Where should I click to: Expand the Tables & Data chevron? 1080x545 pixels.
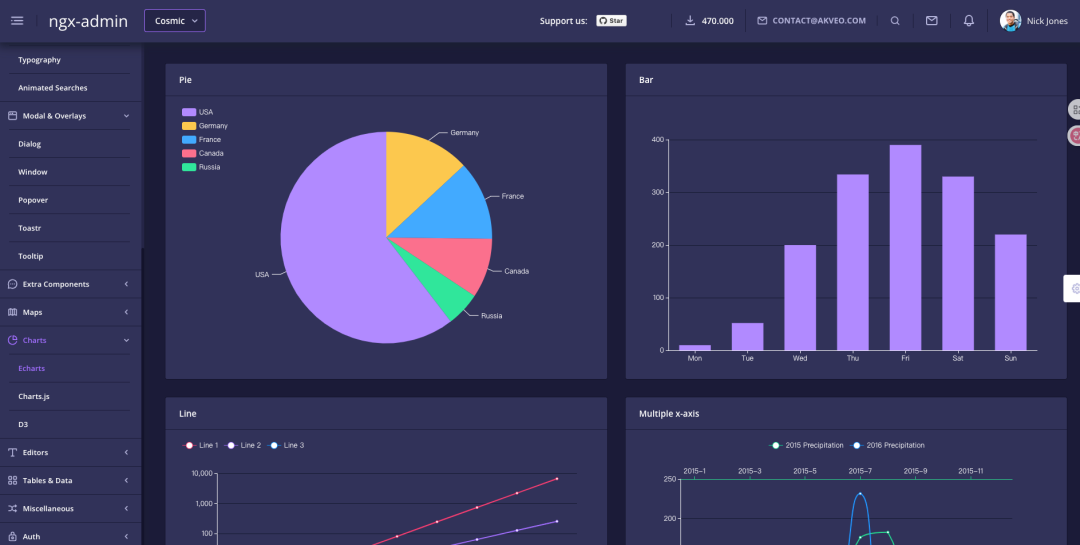(x=126, y=480)
